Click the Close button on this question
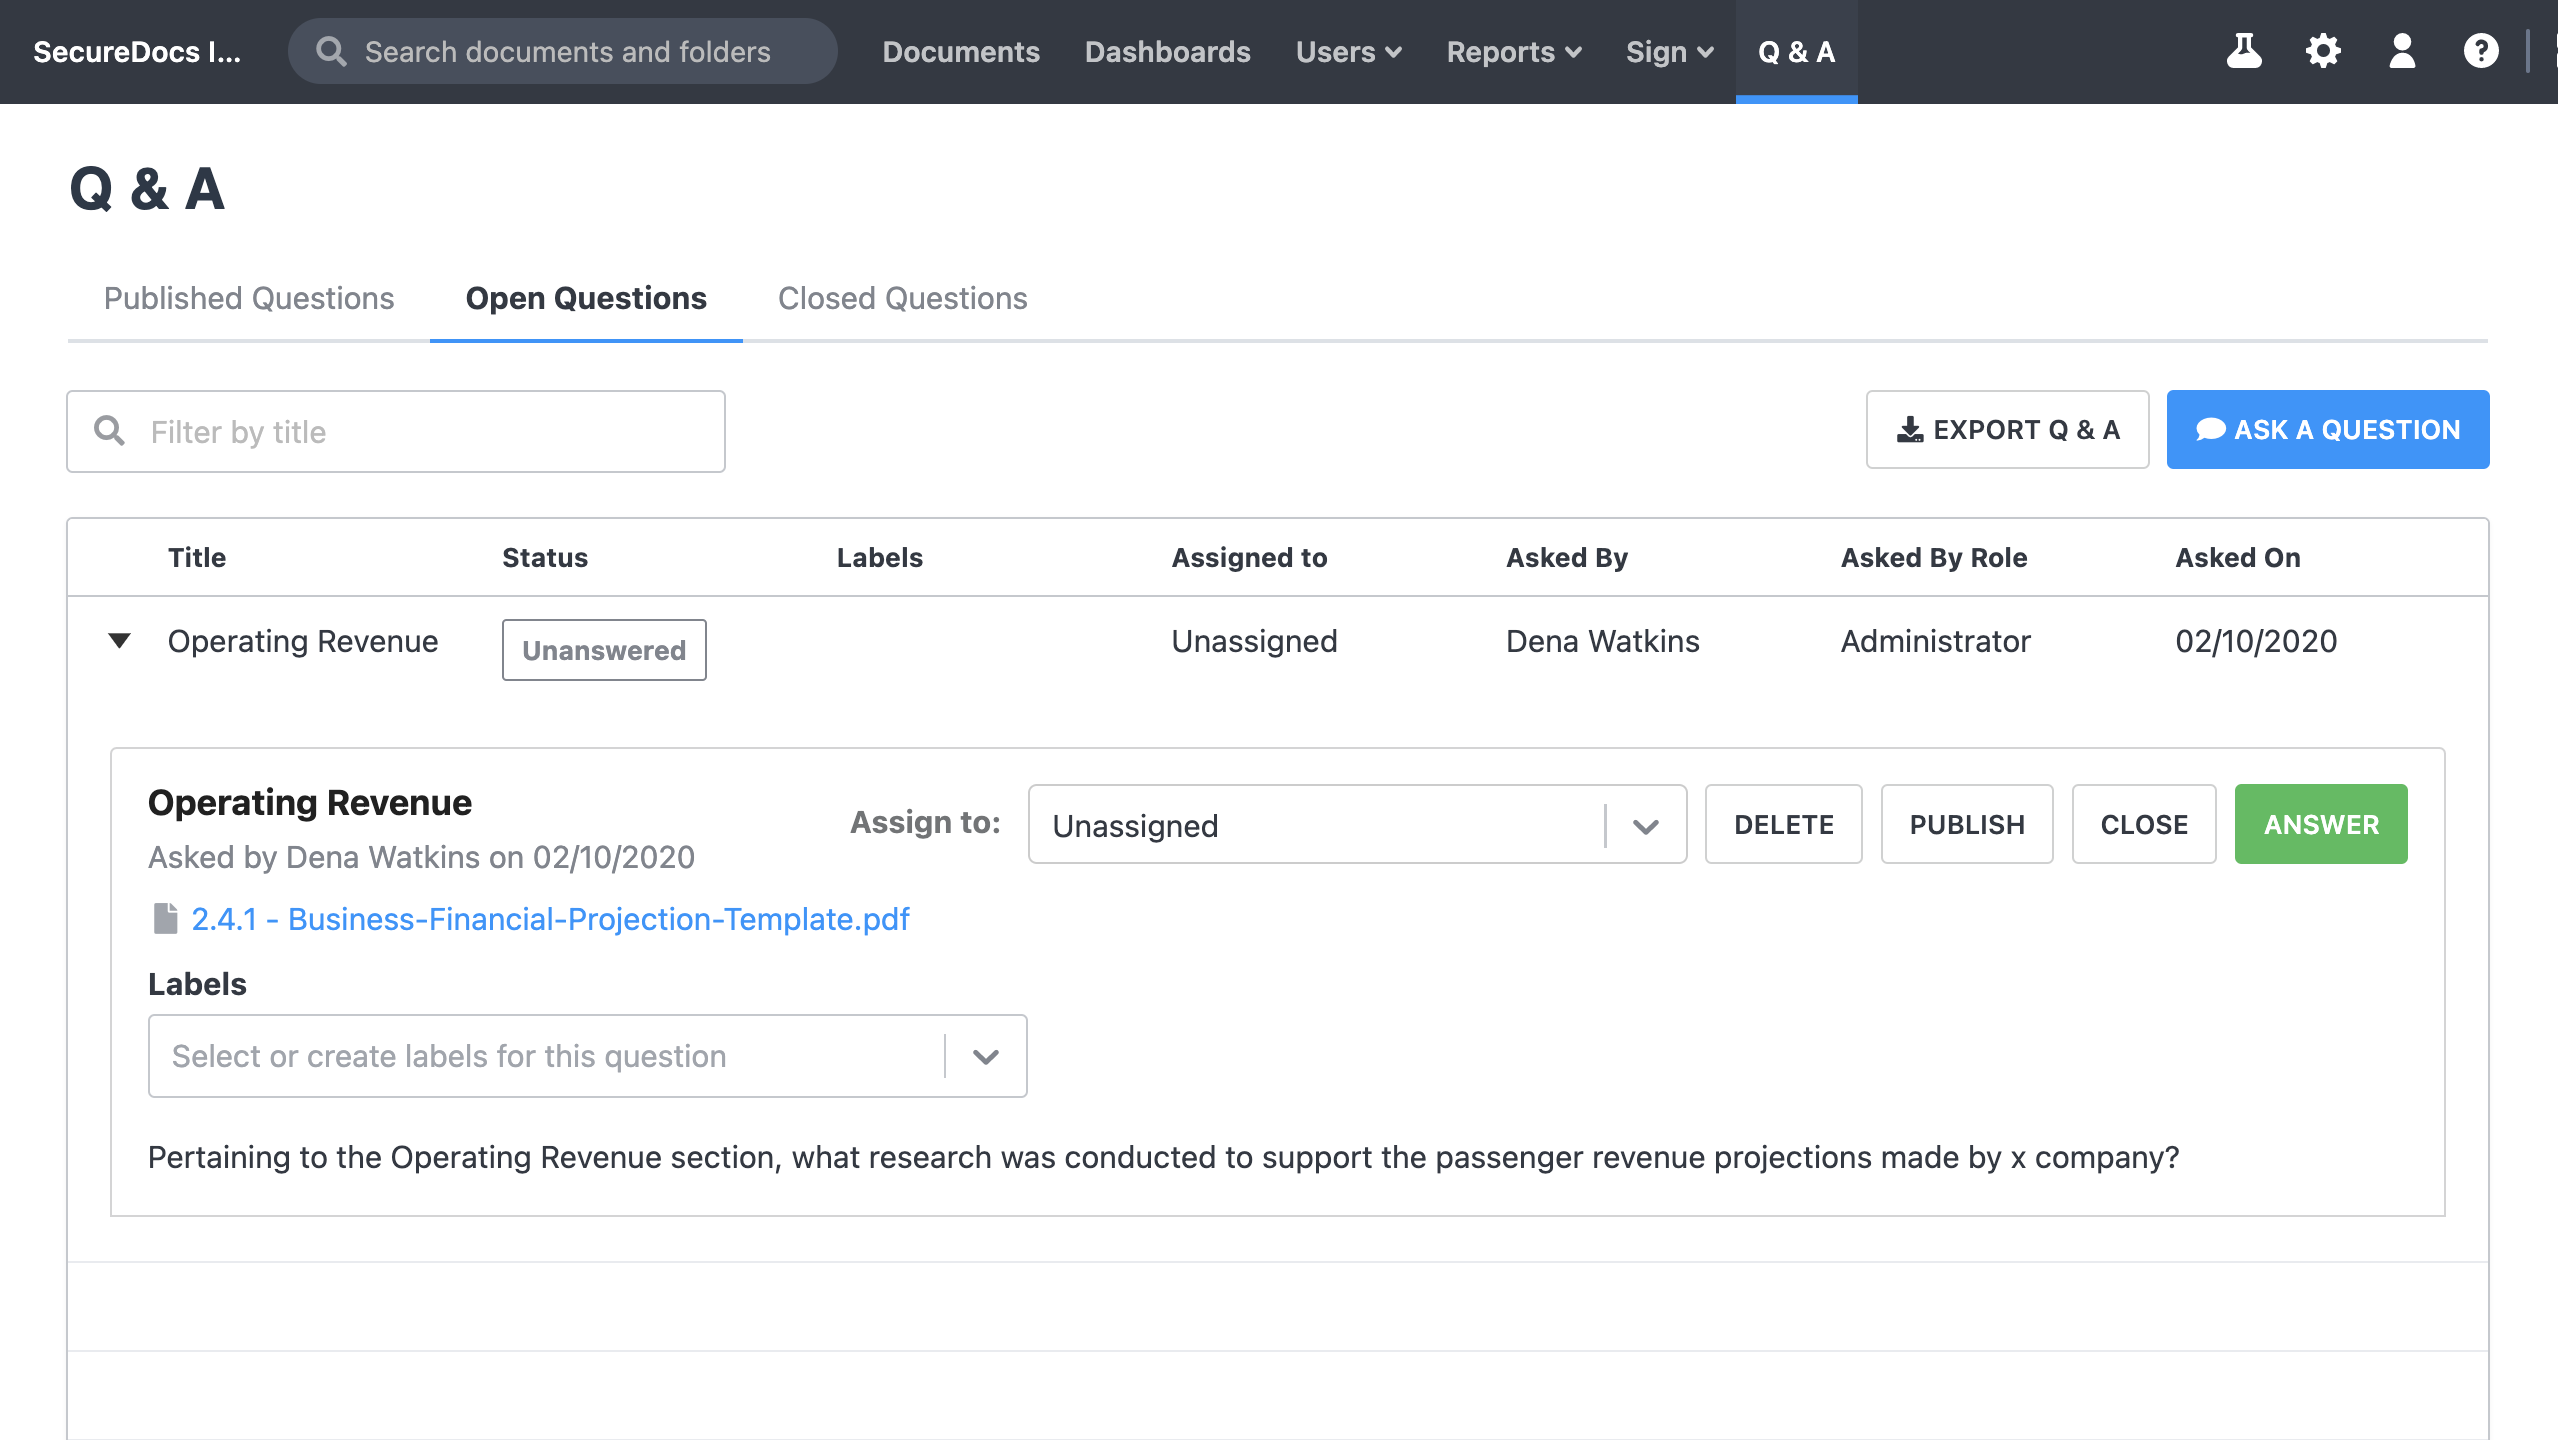The height and width of the screenshot is (1440, 2558). coord(2143,824)
